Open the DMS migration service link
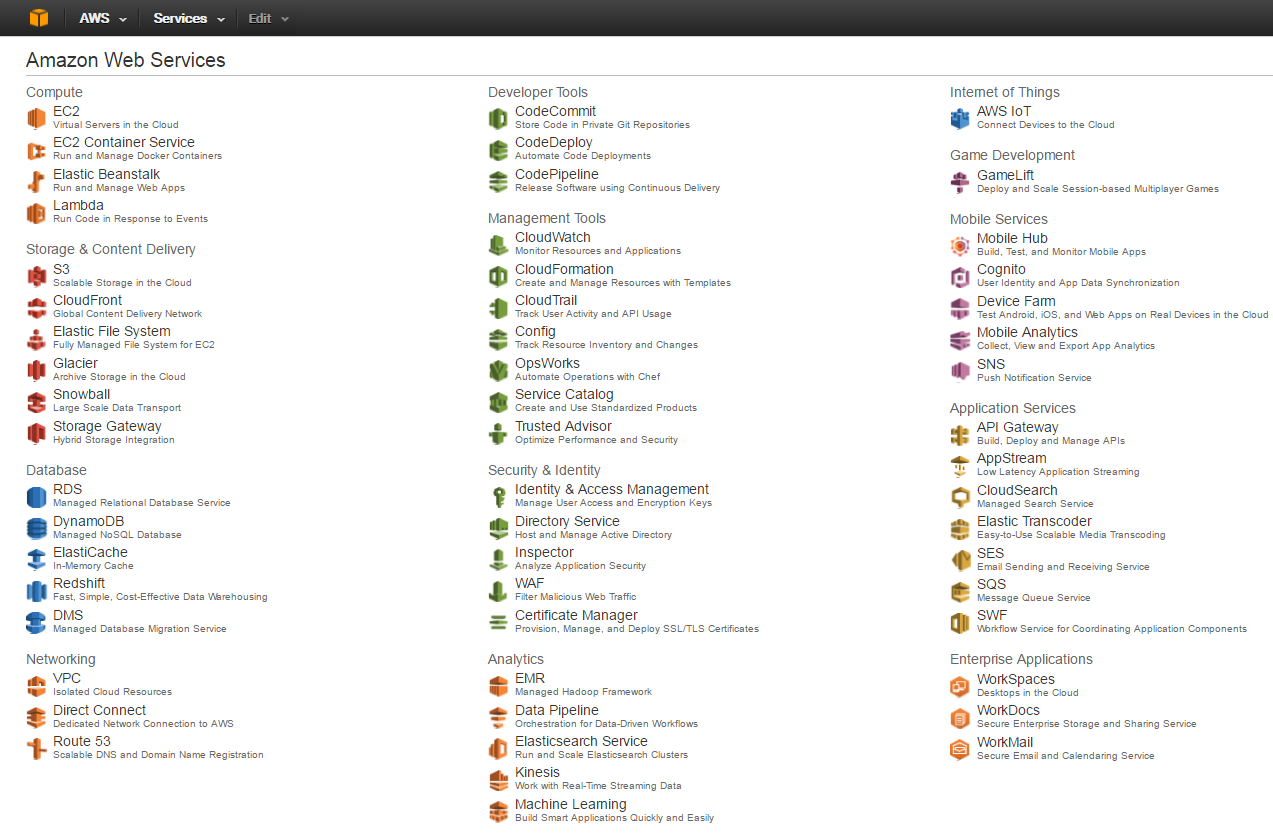The image size is (1273, 833). [68, 615]
